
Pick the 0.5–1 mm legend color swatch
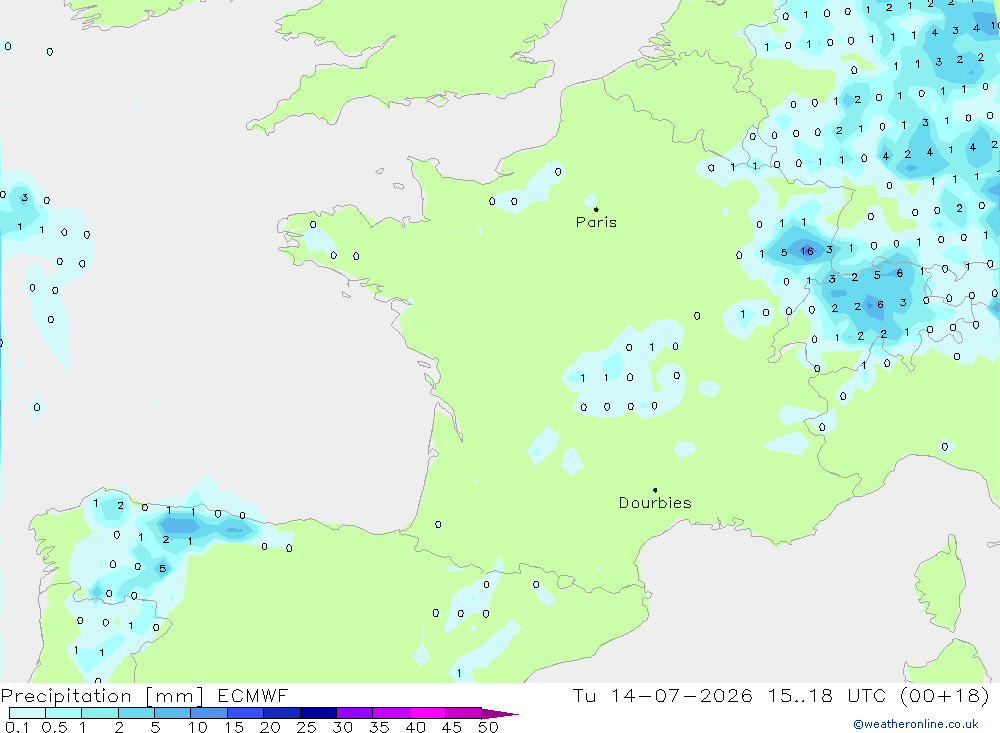pos(64,713)
